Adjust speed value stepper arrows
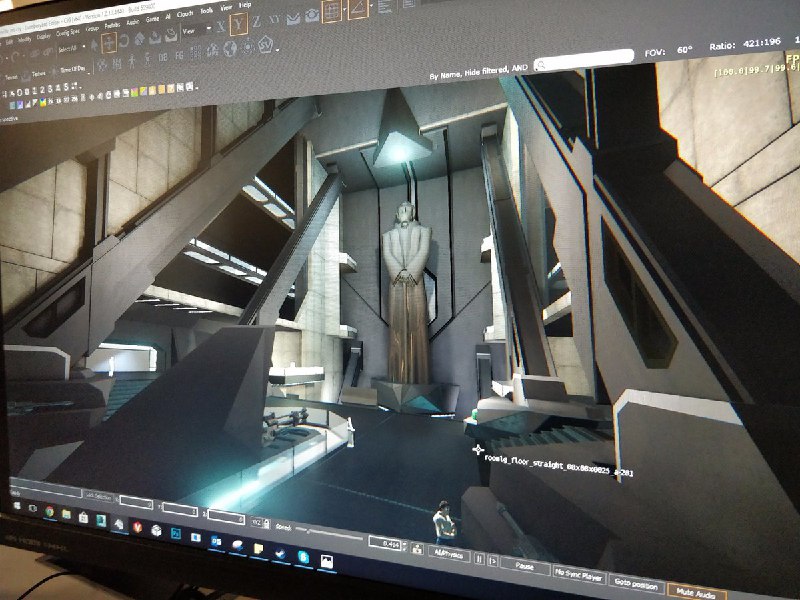Screen dimensions: 800x600 coord(405,546)
